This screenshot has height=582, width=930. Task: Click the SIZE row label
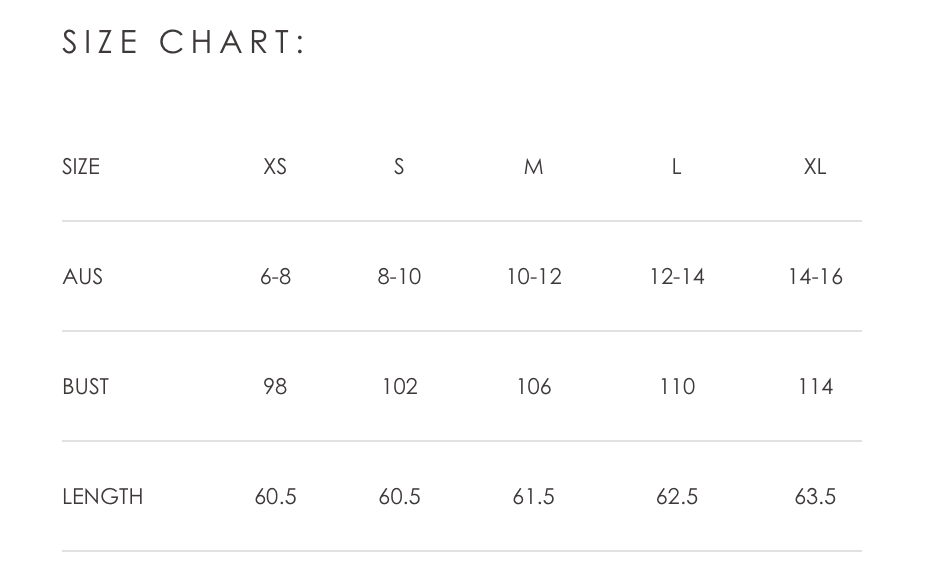[x=81, y=167]
